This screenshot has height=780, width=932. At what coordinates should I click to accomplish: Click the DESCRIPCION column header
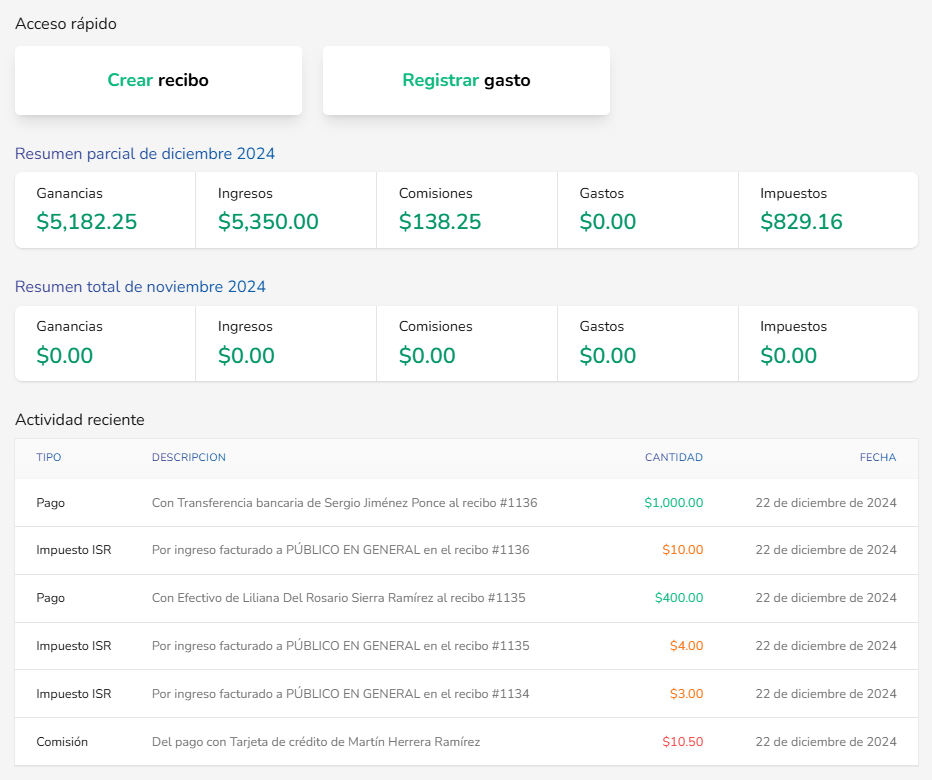point(189,457)
